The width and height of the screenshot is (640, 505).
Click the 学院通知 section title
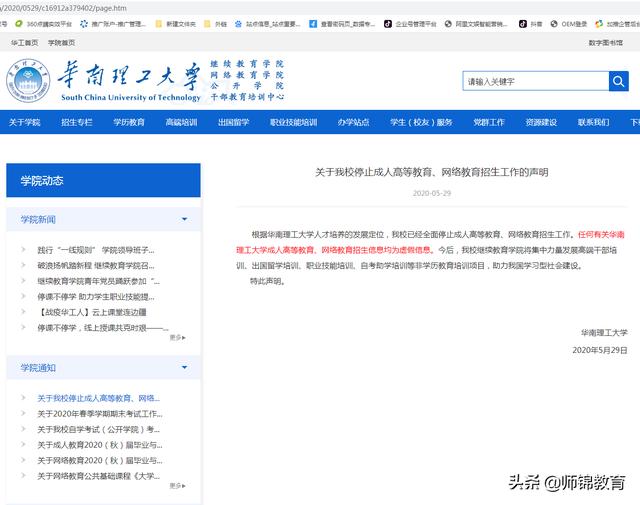[x=38, y=368]
